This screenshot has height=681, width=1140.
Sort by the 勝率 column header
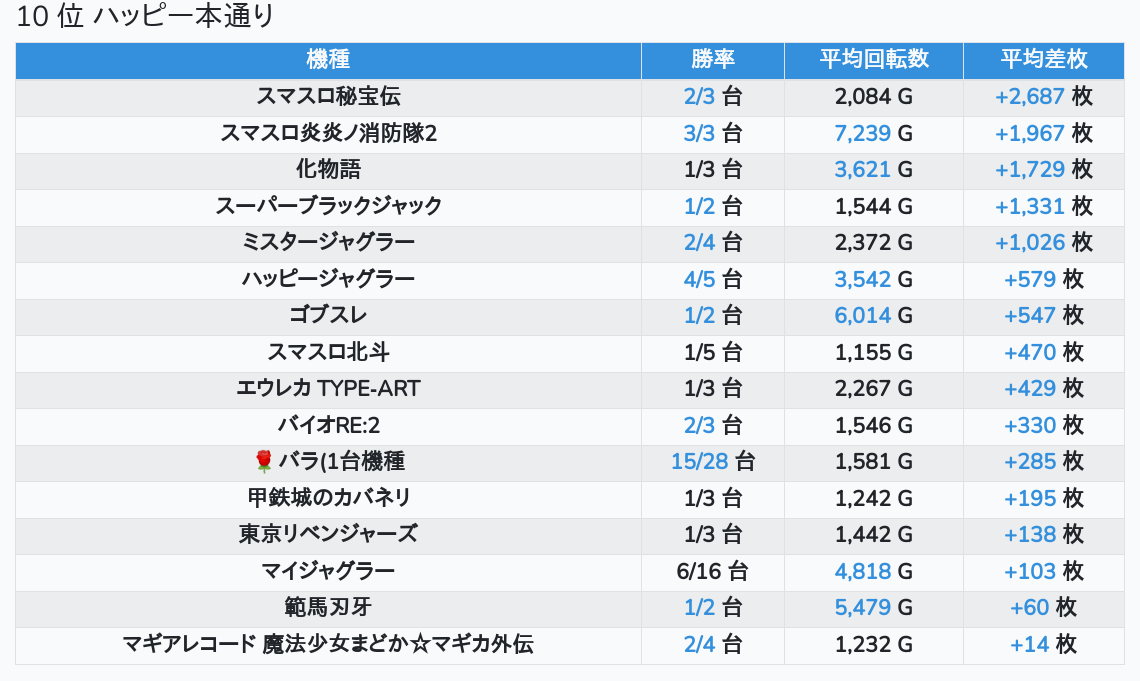[713, 59]
